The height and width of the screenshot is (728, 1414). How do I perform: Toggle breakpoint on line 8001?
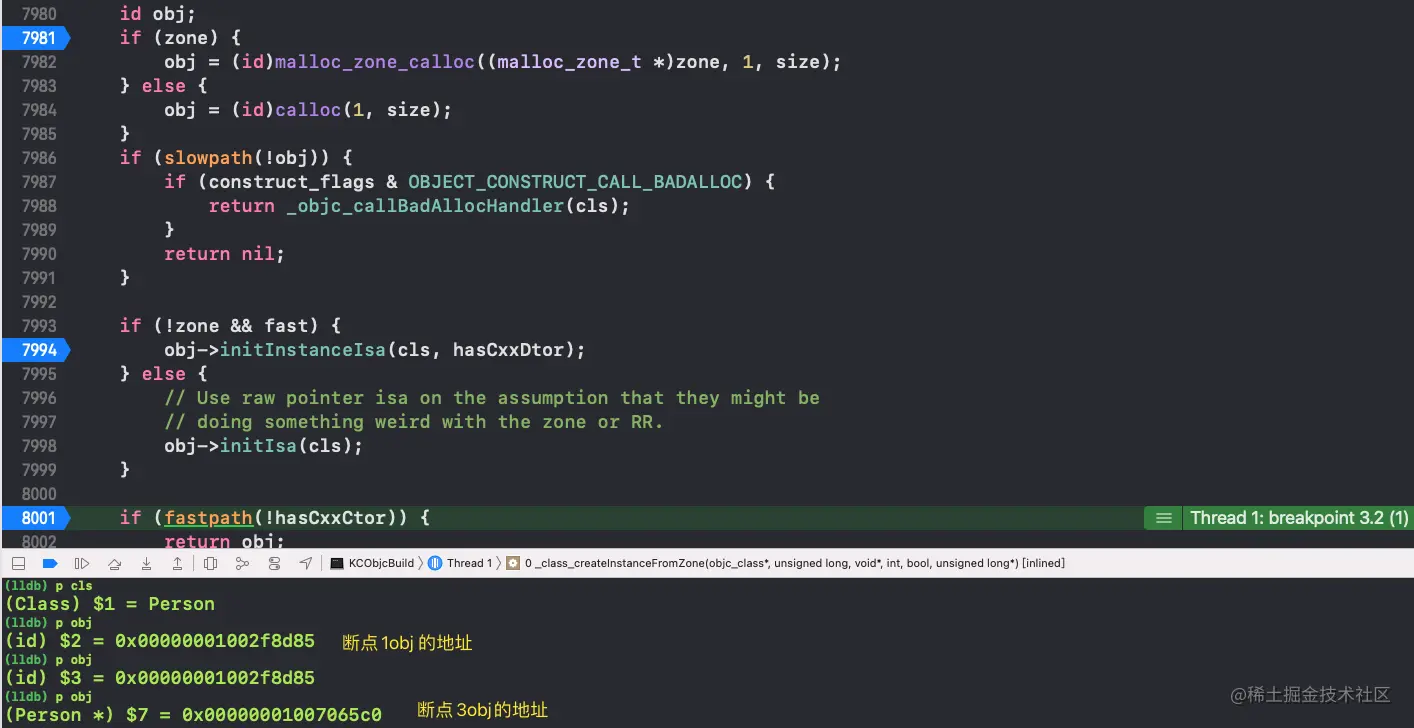click(35, 518)
